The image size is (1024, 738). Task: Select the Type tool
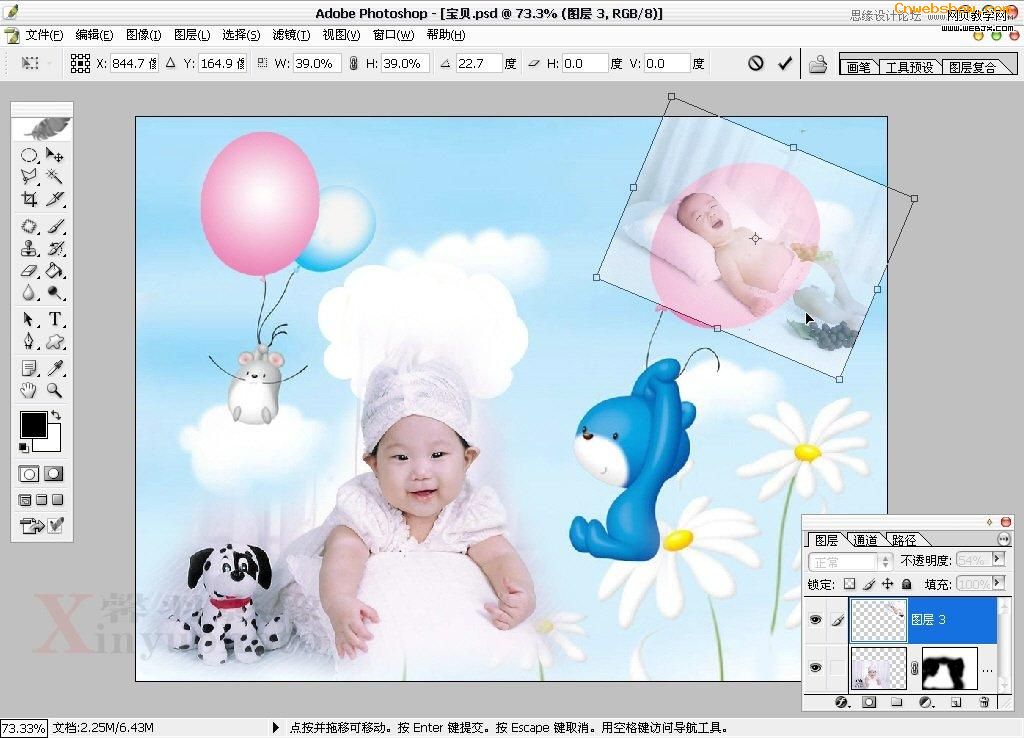(55, 319)
